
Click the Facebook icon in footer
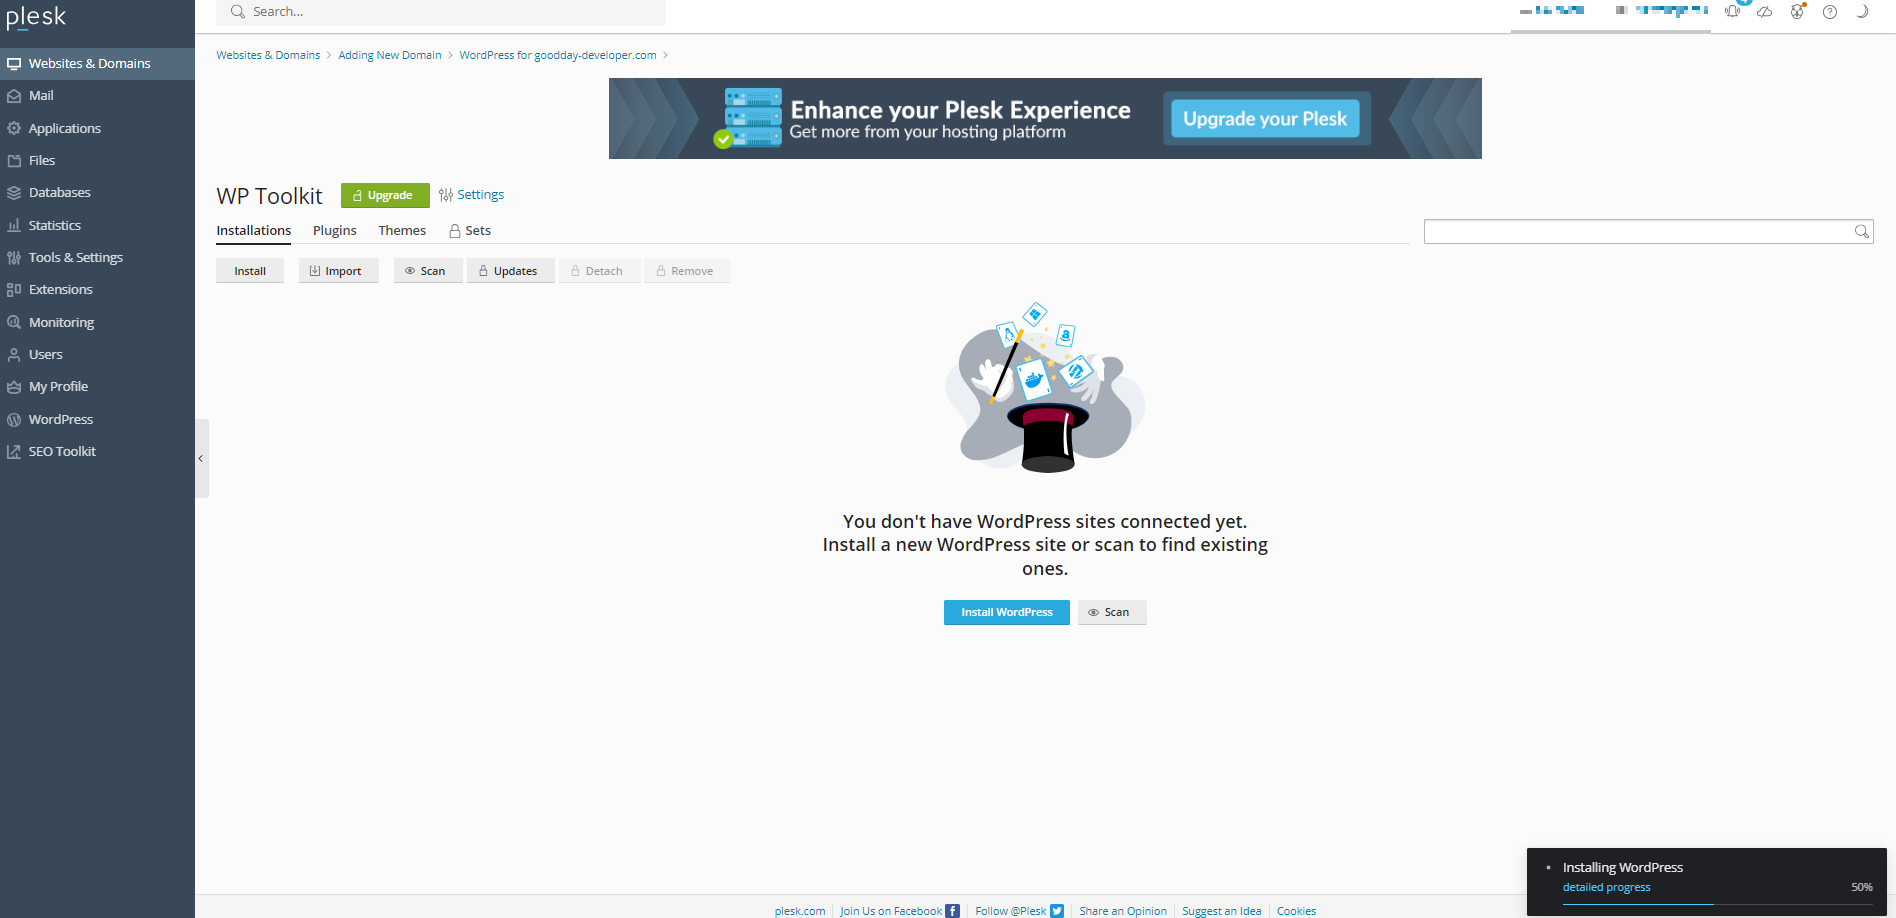tap(953, 911)
